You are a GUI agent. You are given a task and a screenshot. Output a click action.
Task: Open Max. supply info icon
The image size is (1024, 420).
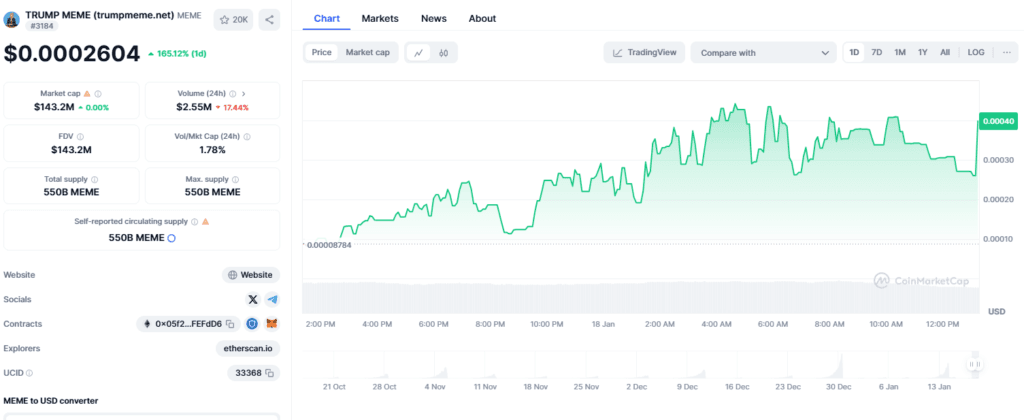235,179
